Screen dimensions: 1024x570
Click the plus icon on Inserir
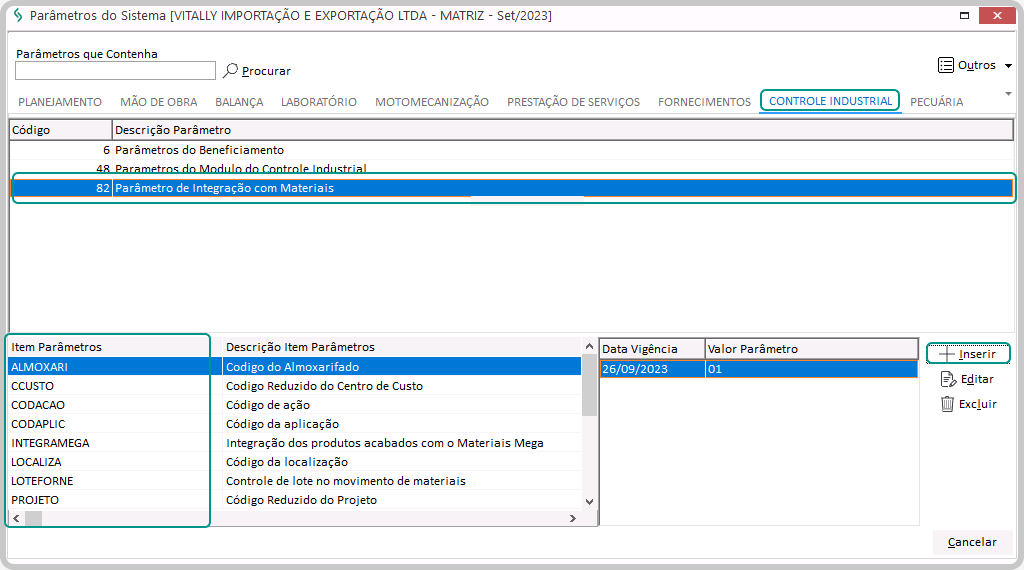click(x=946, y=354)
